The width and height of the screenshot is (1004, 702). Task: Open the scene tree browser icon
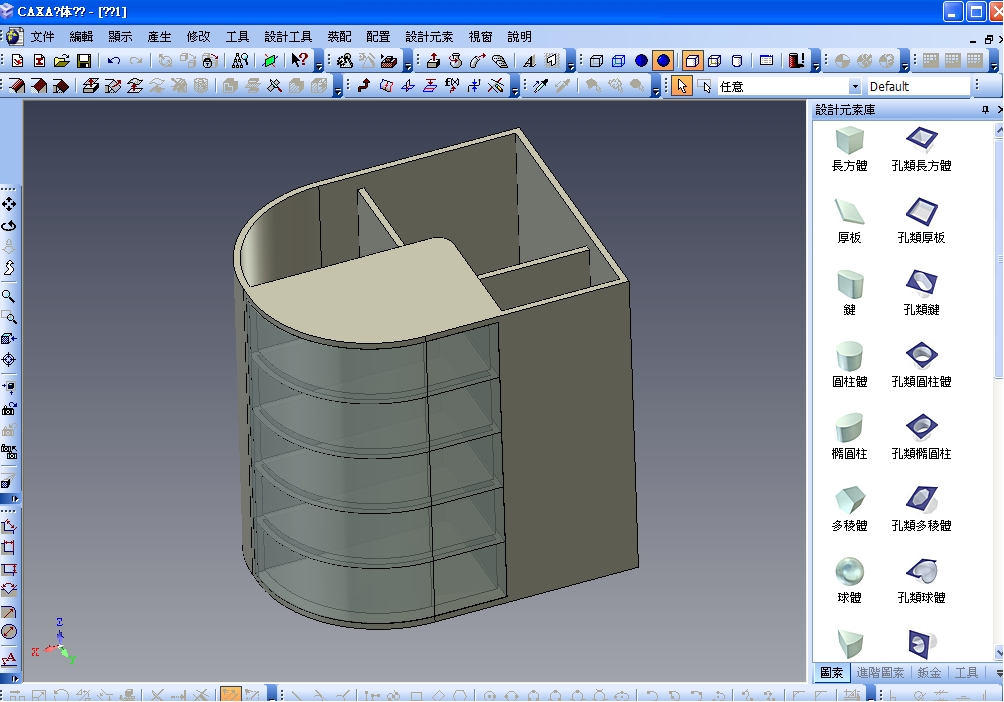coord(240,61)
